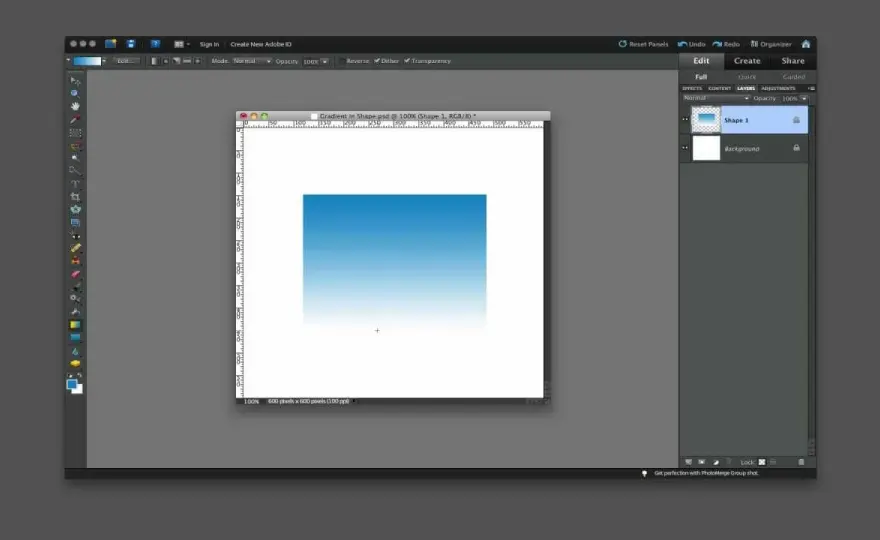Image resolution: width=880 pixels, height=540 pixels.
Task: Select the Cookie Cutter tool
Action: pyautogui.click(x=75, y=209)
